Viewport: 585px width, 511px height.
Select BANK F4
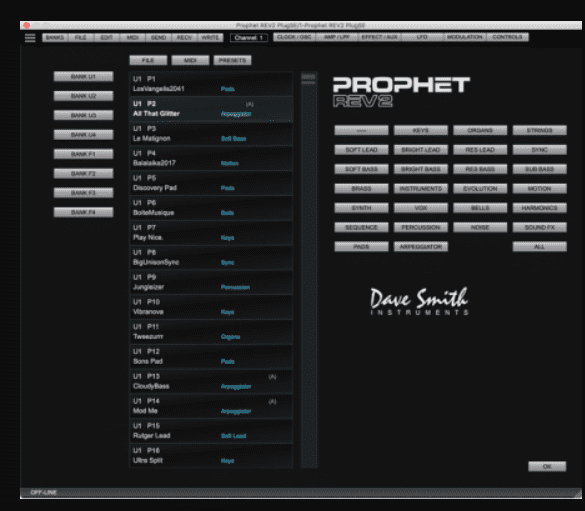tap(84, 212)
